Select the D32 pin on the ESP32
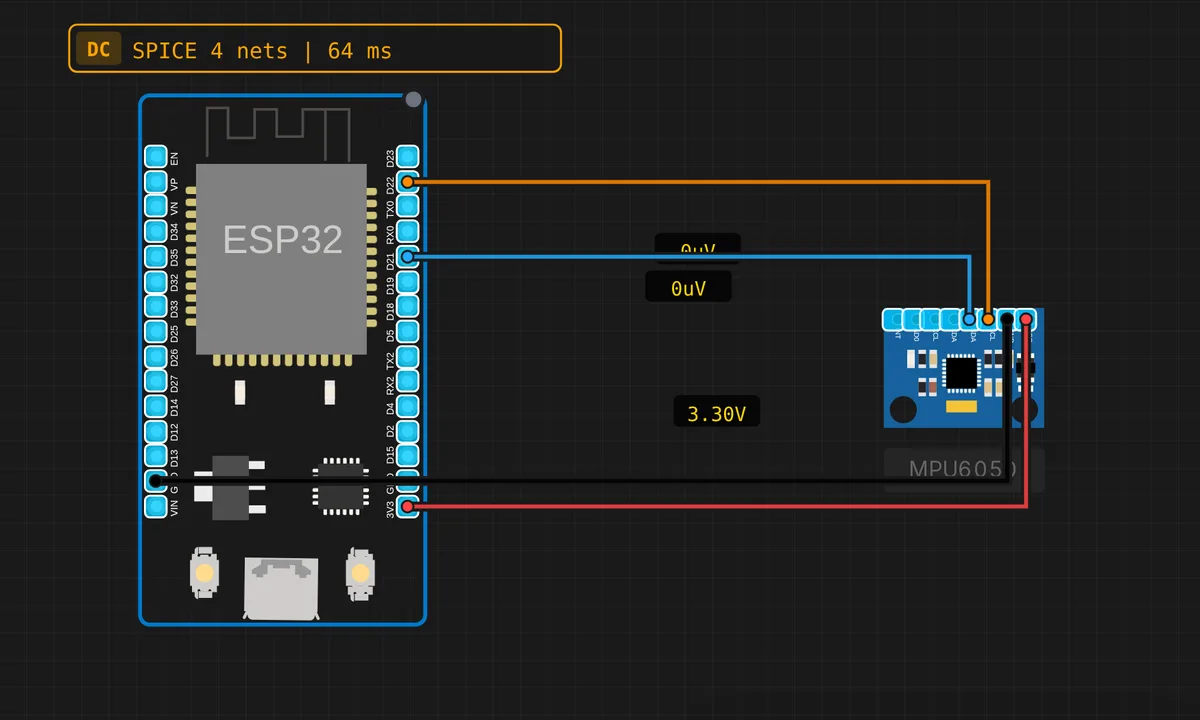 [x=156, y=282]
